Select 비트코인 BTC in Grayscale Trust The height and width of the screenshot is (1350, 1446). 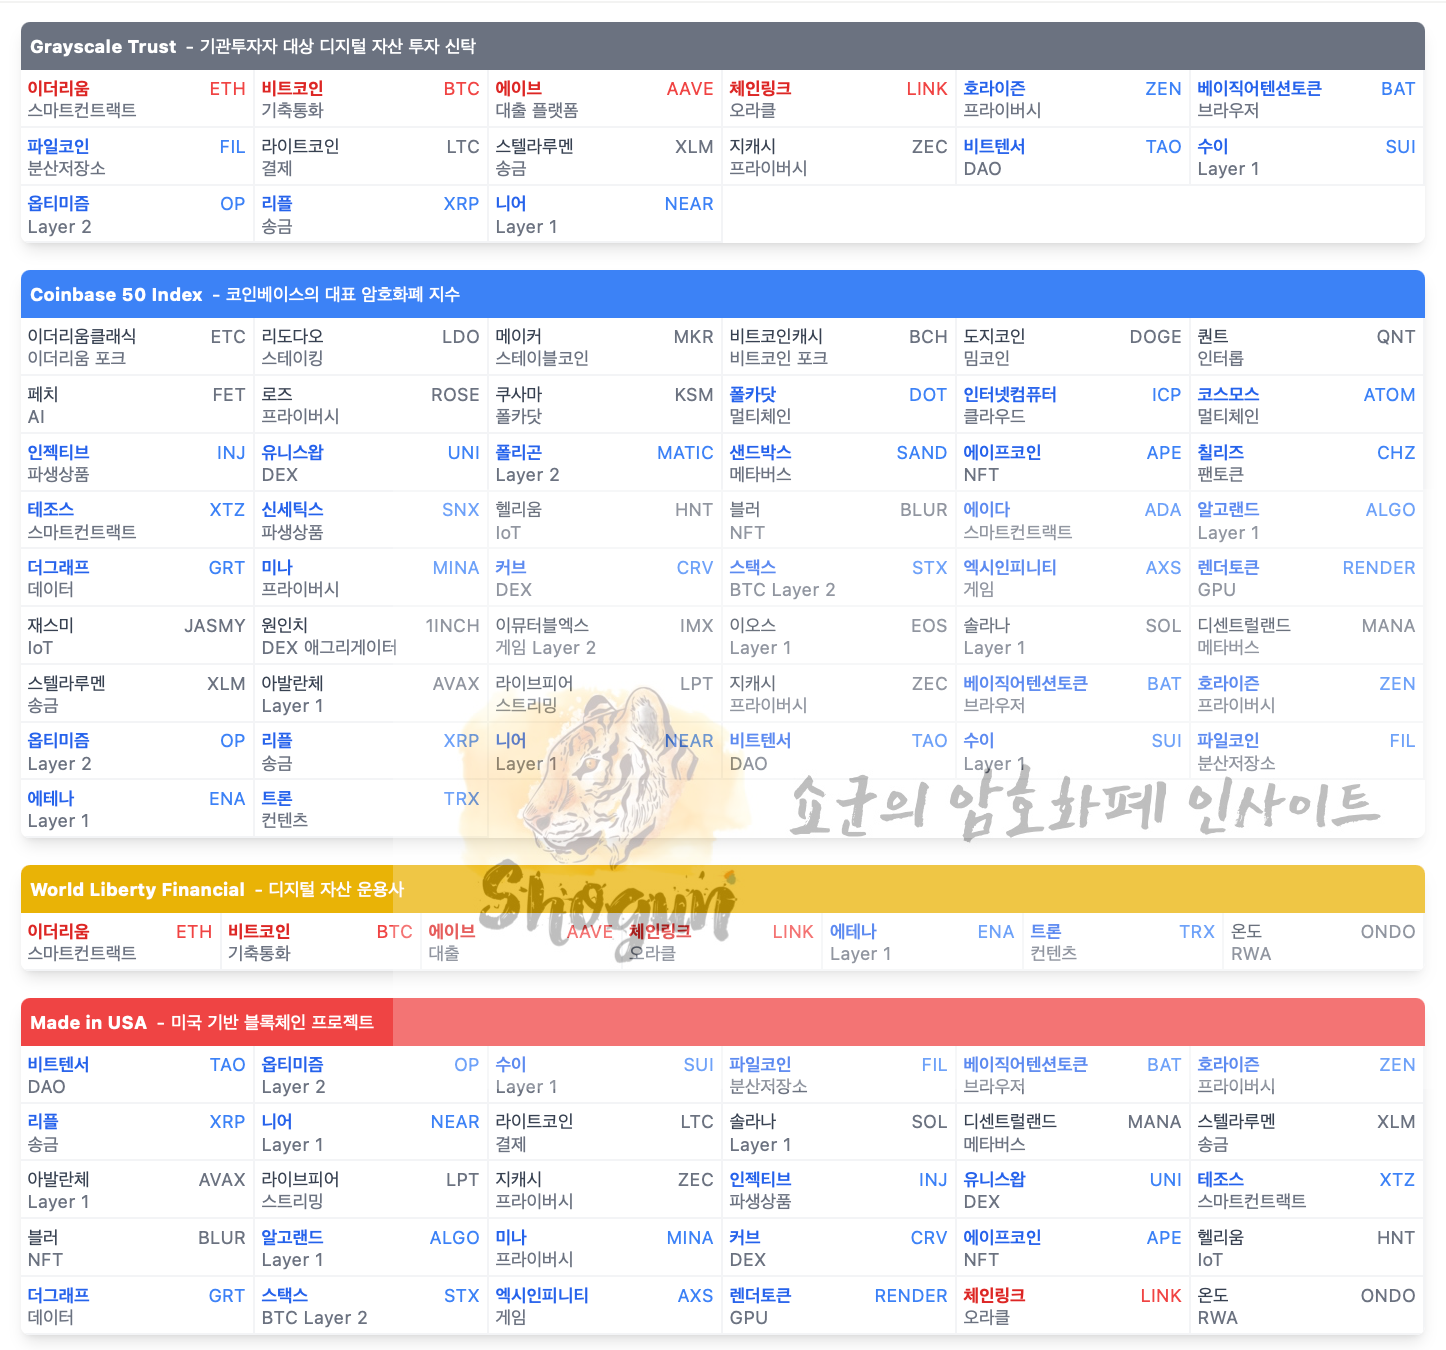371,99
